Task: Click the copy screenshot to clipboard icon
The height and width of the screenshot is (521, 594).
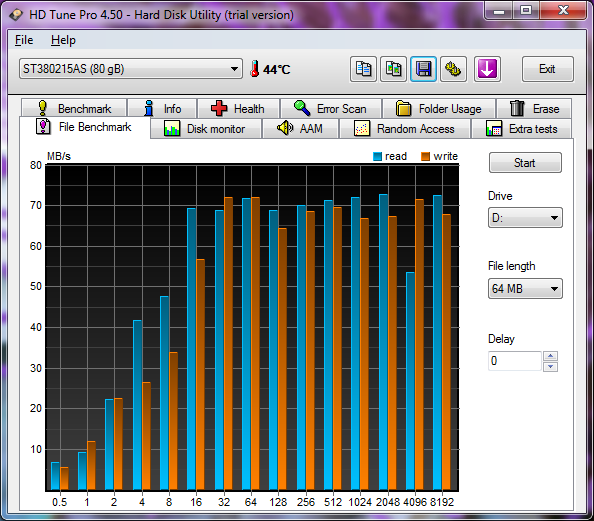Action: 394,69
